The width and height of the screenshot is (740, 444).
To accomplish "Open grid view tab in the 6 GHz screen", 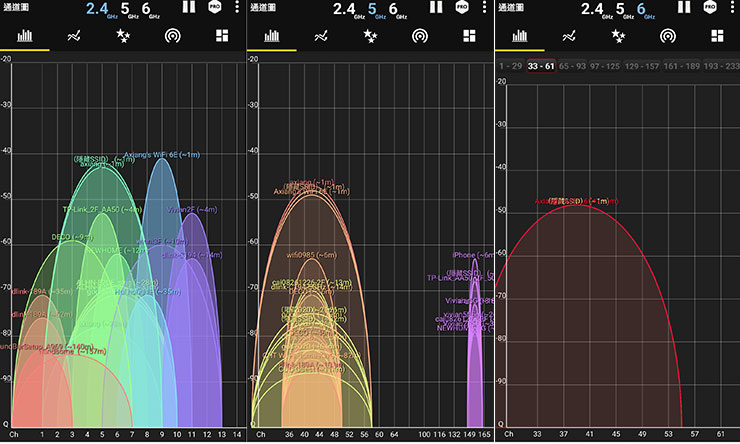I will [717, 36].
